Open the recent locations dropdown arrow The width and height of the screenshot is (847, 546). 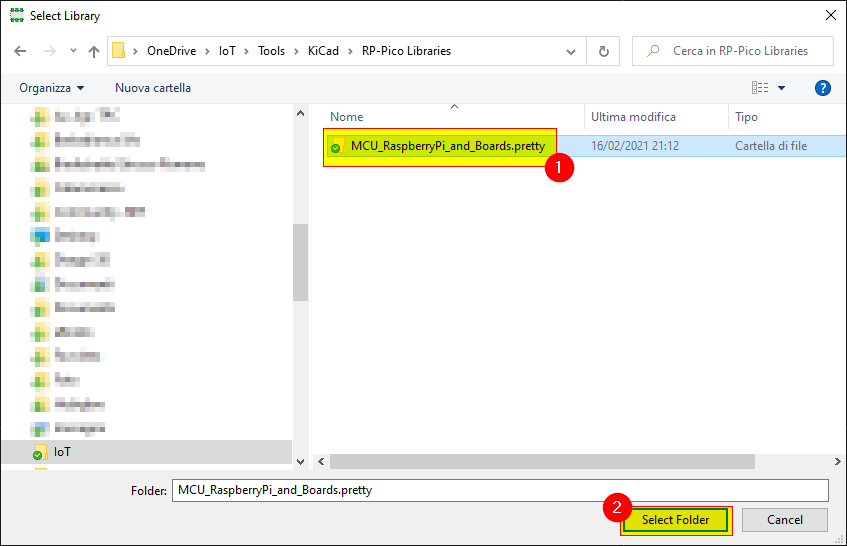(72, 51)
